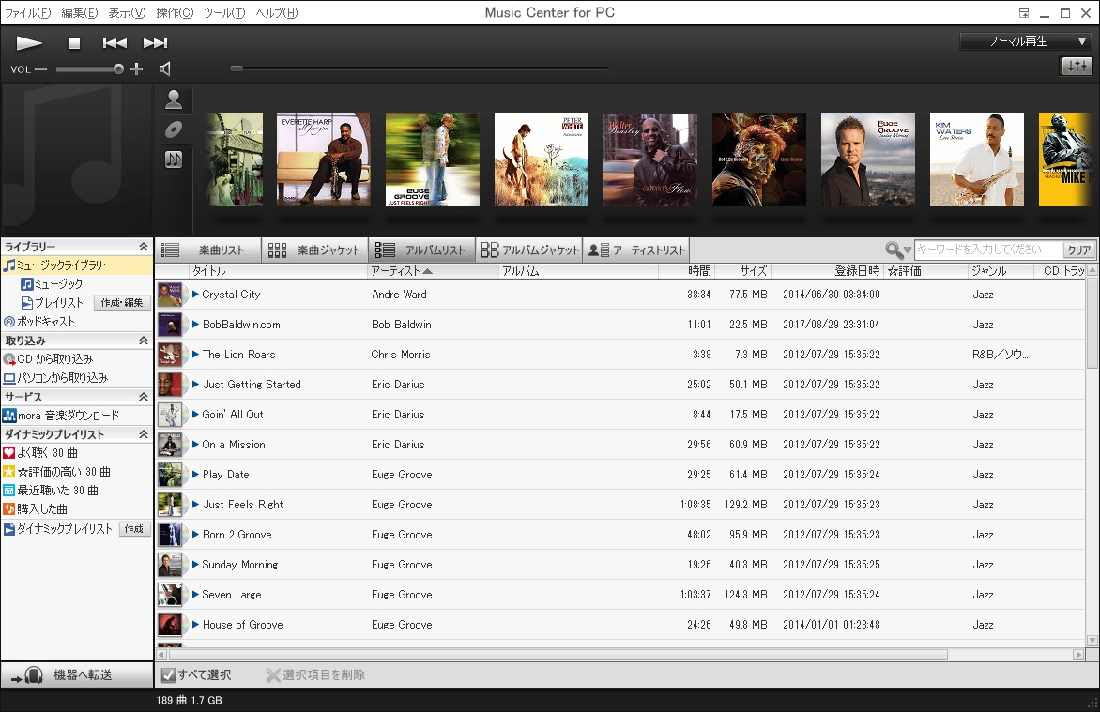Click the dynamic playlist 作成 button

tap(134, 528)
